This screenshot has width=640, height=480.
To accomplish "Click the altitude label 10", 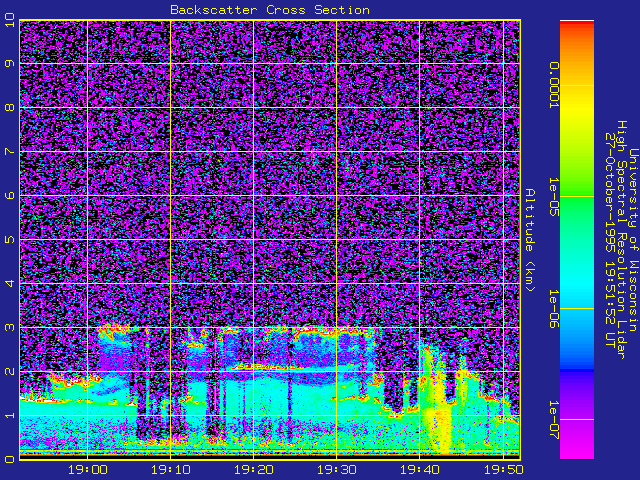I will tap(10, 20).
